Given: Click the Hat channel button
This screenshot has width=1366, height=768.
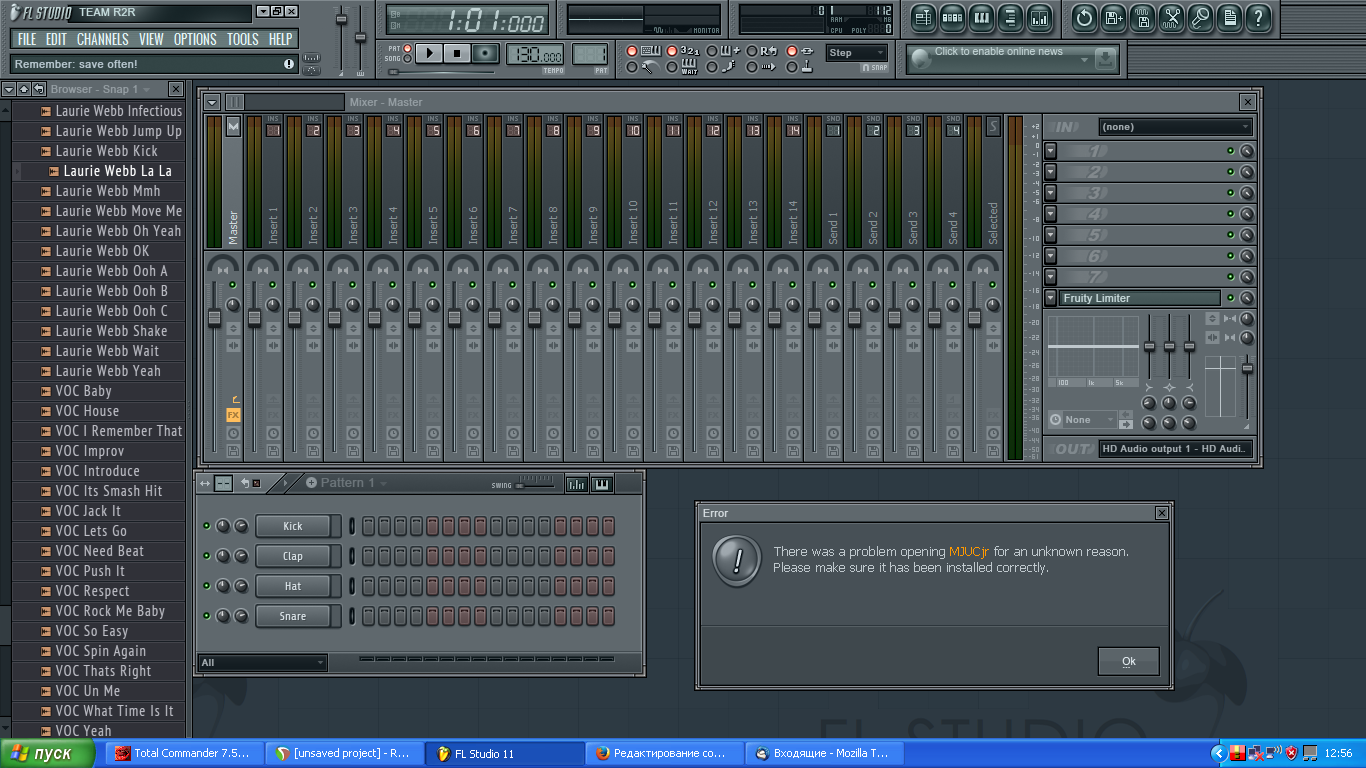Looking at the screenshot, I should tap(293, 586).
